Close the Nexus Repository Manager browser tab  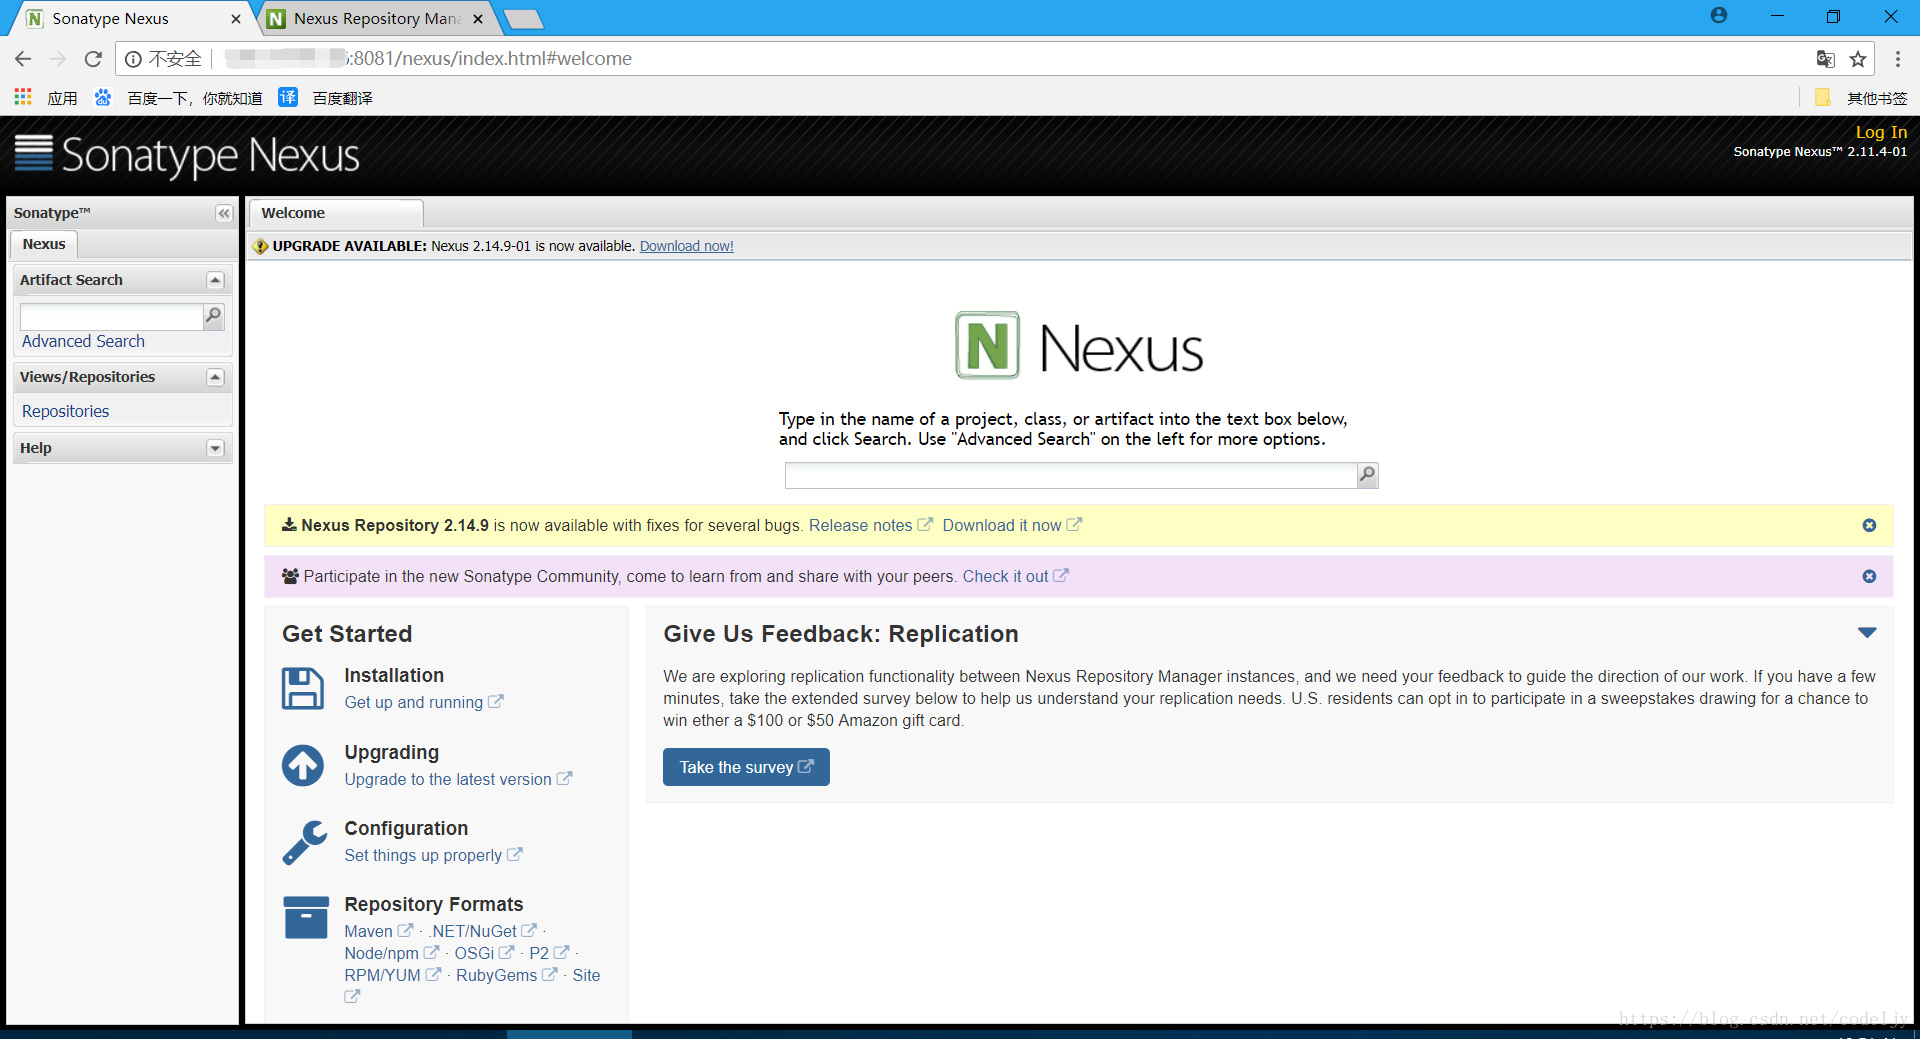pos(478,18)
